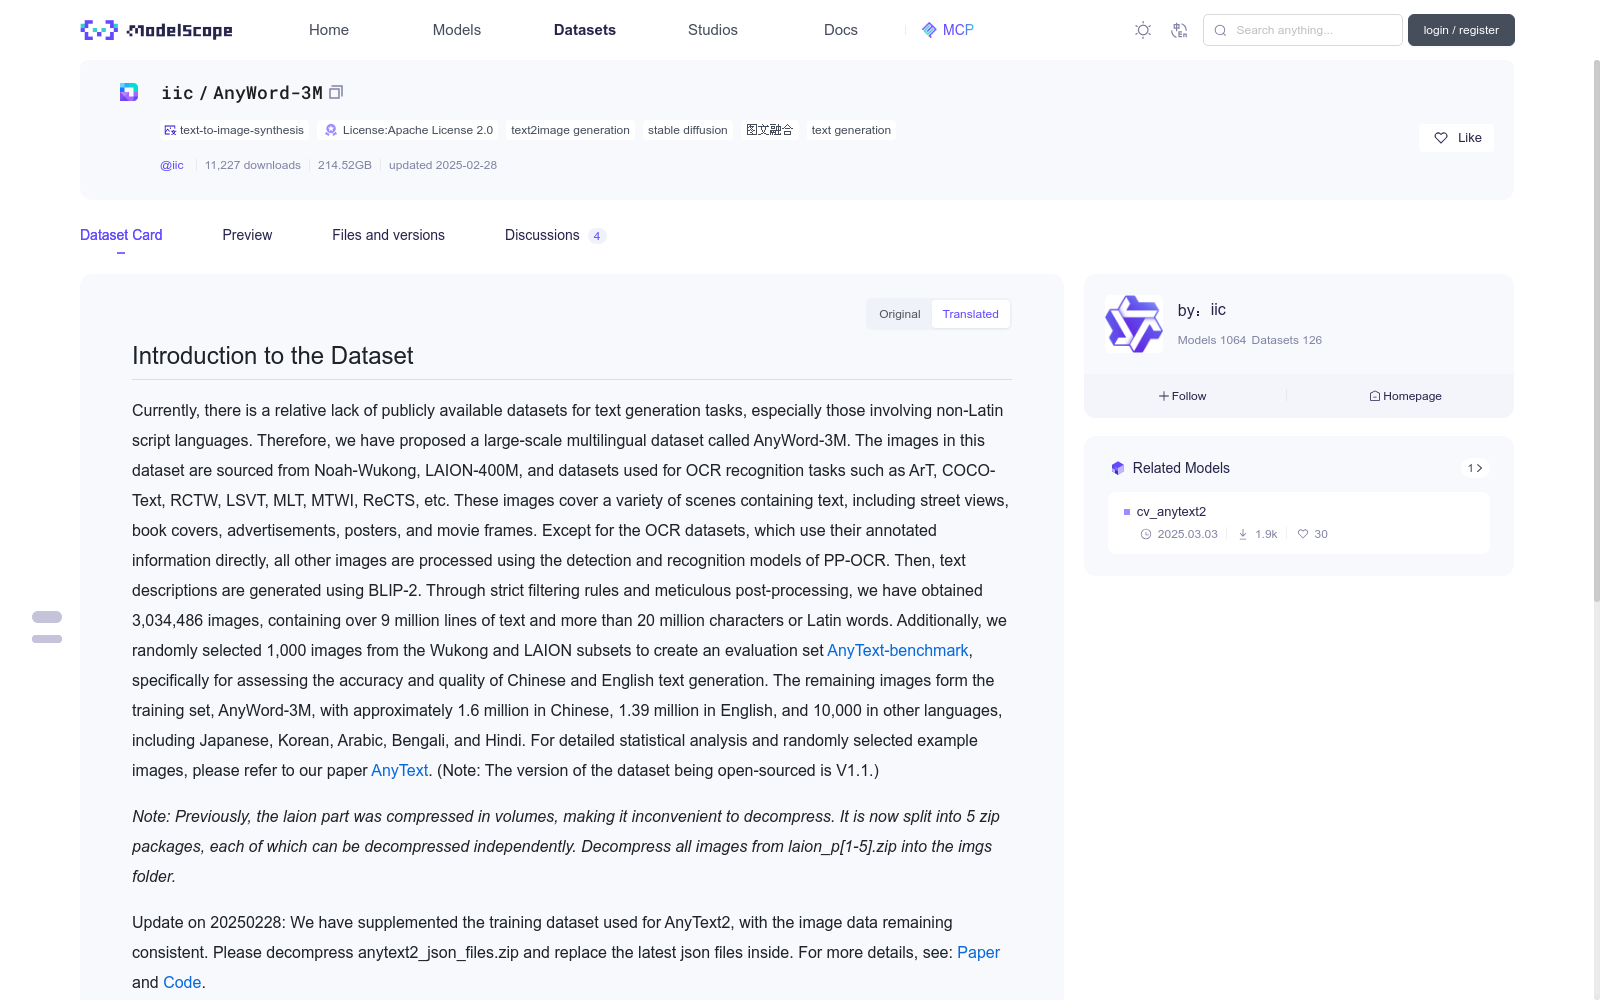Click the 30 likes count on cv_anytext2
This screenshot has height=1000, width=1600.
pos(1321,534)
